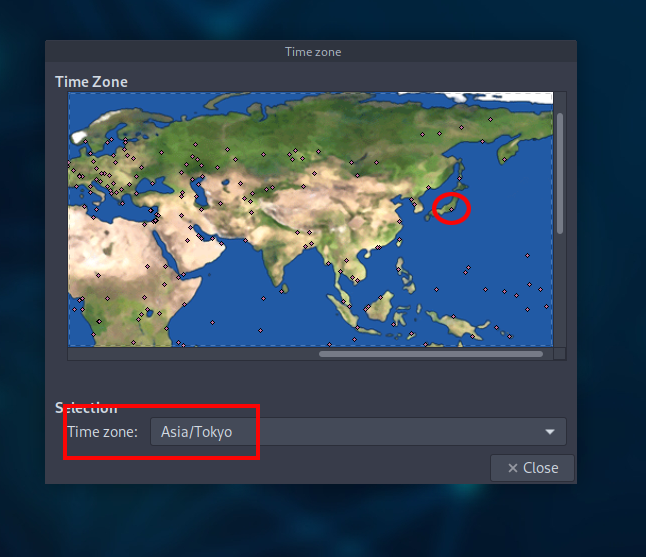
Task: Click the Tokyo marker on the map
Action: point(452,210)
